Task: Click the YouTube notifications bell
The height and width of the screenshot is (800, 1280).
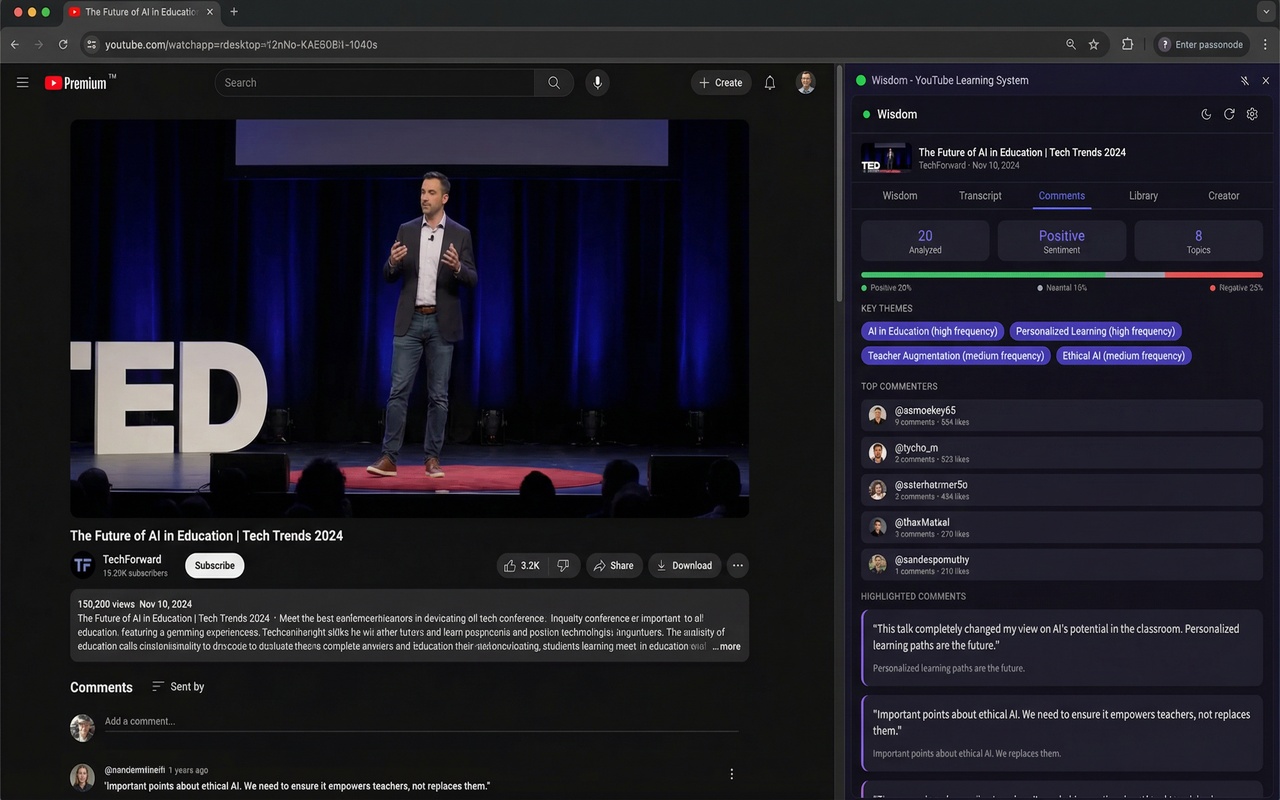Action: coord(770,83)
